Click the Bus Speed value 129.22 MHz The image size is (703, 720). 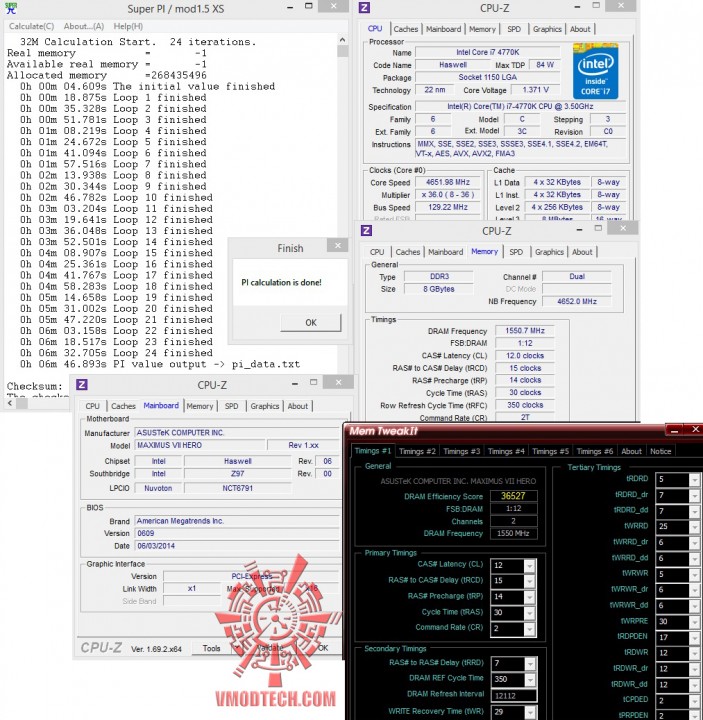pyautogui.click(x=448, y=207)
